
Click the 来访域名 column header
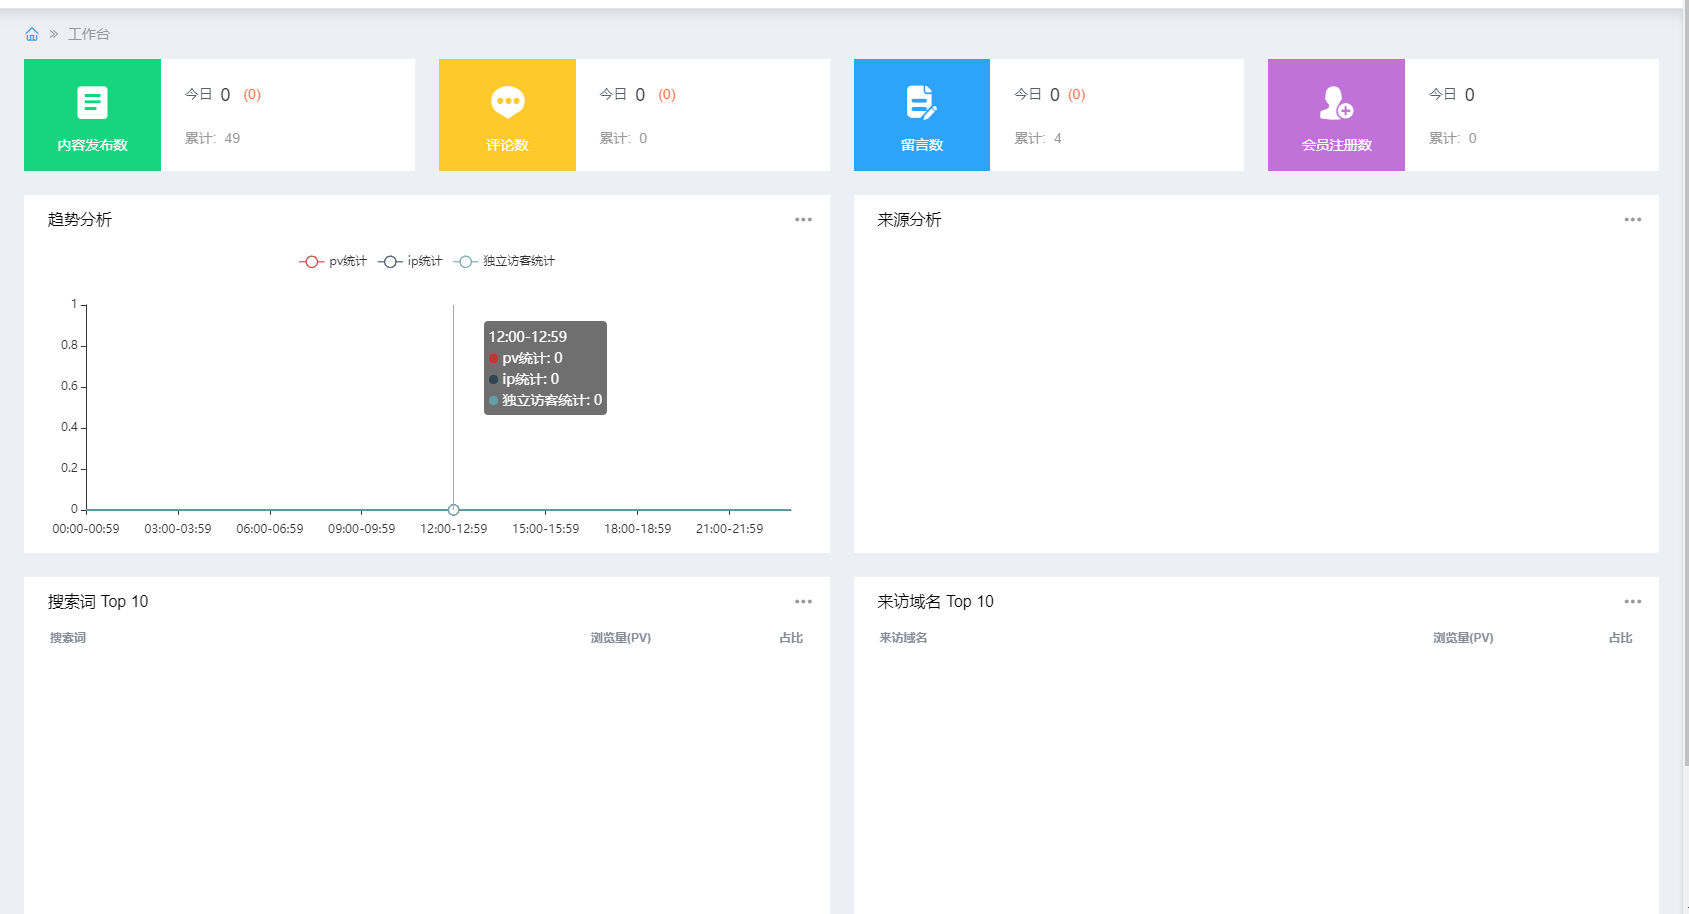903,638
